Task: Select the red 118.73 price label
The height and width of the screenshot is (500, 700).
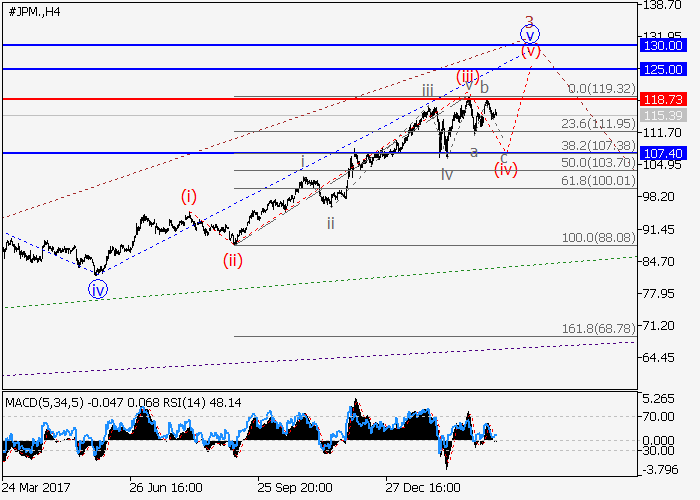Action: 663,99
